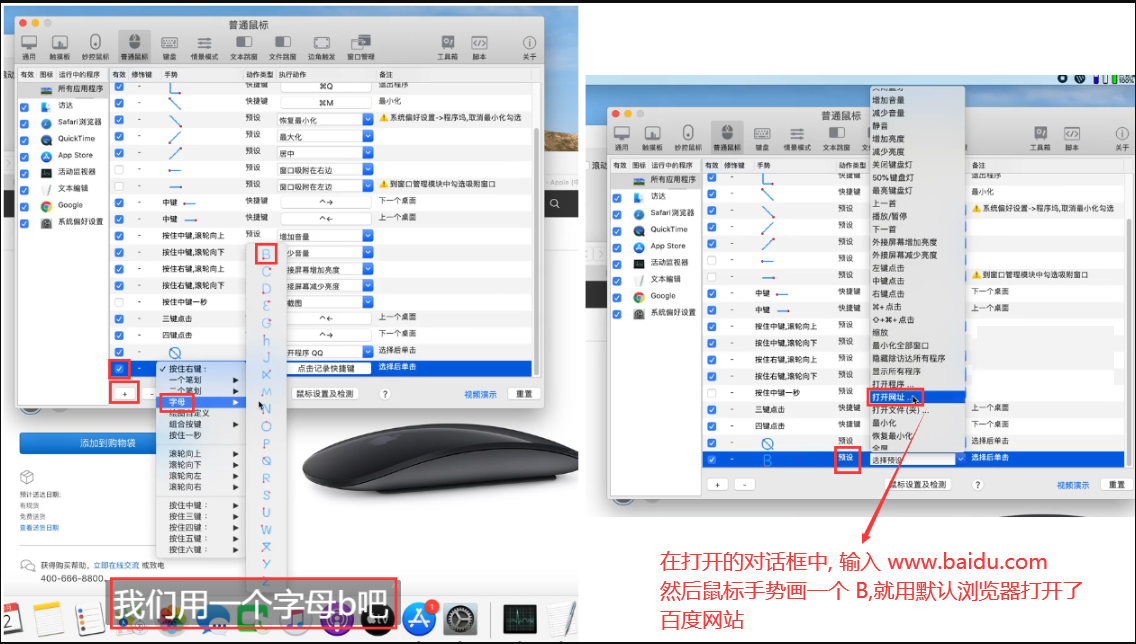
Task: Click 鼠标设置及检测 button in left window
Action: click(x=325, y=394)
